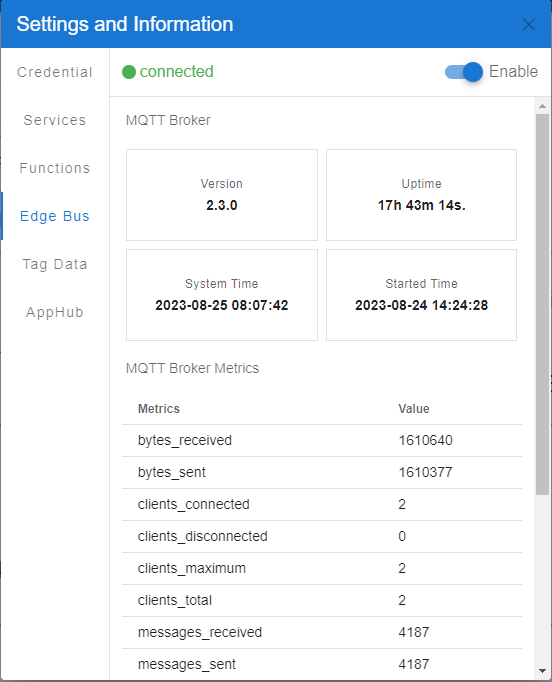Click the scrollbar up arrow

[x=542, y=106]
